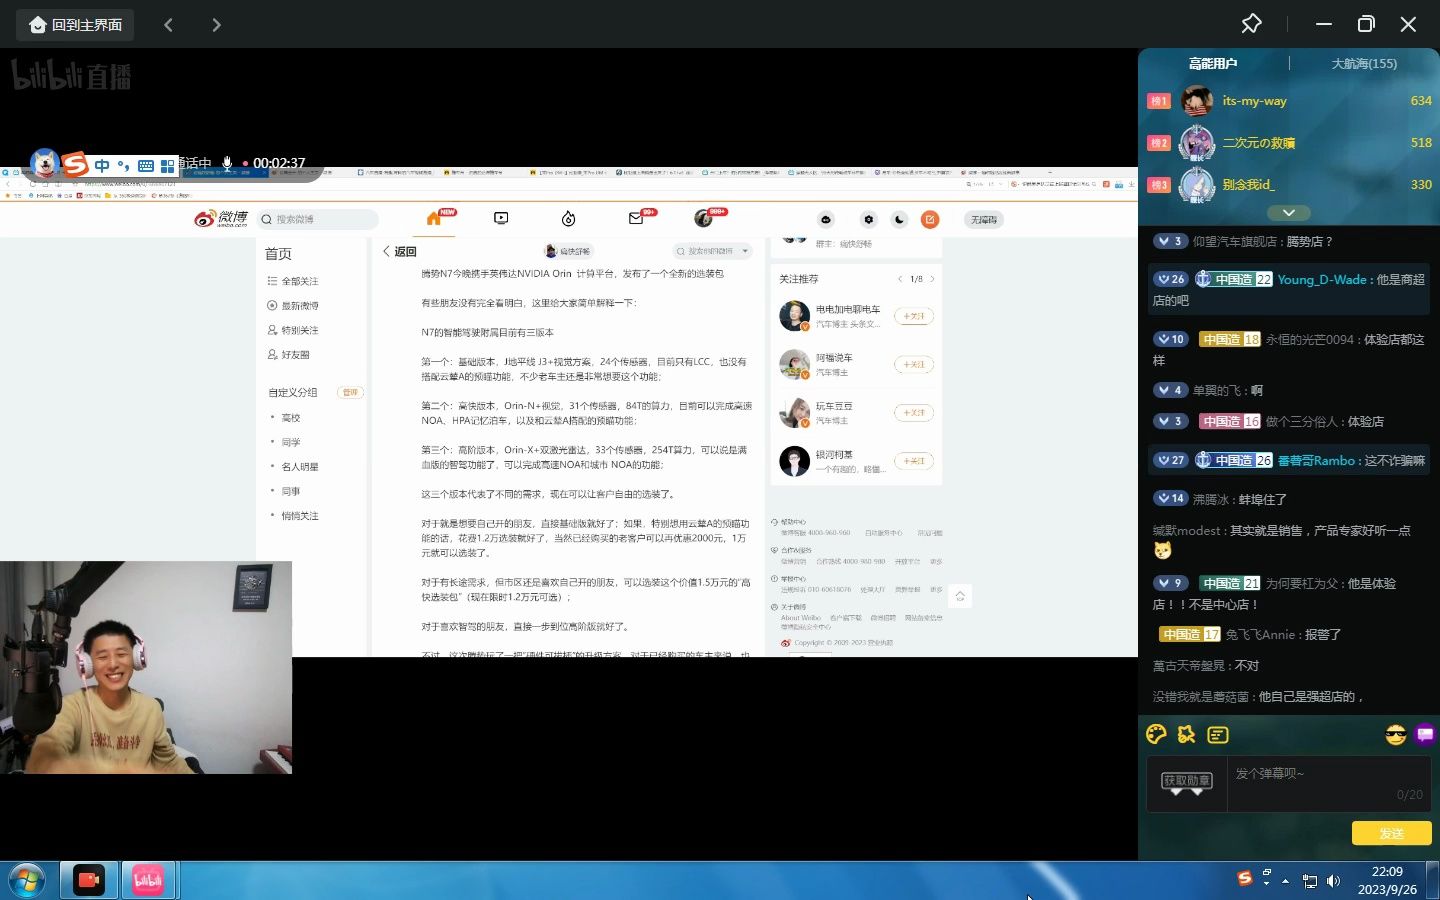The width and height of the screenshot is (1440, 900).
Task: Open its-my-way ranked user avatar
Action: 1197,101
